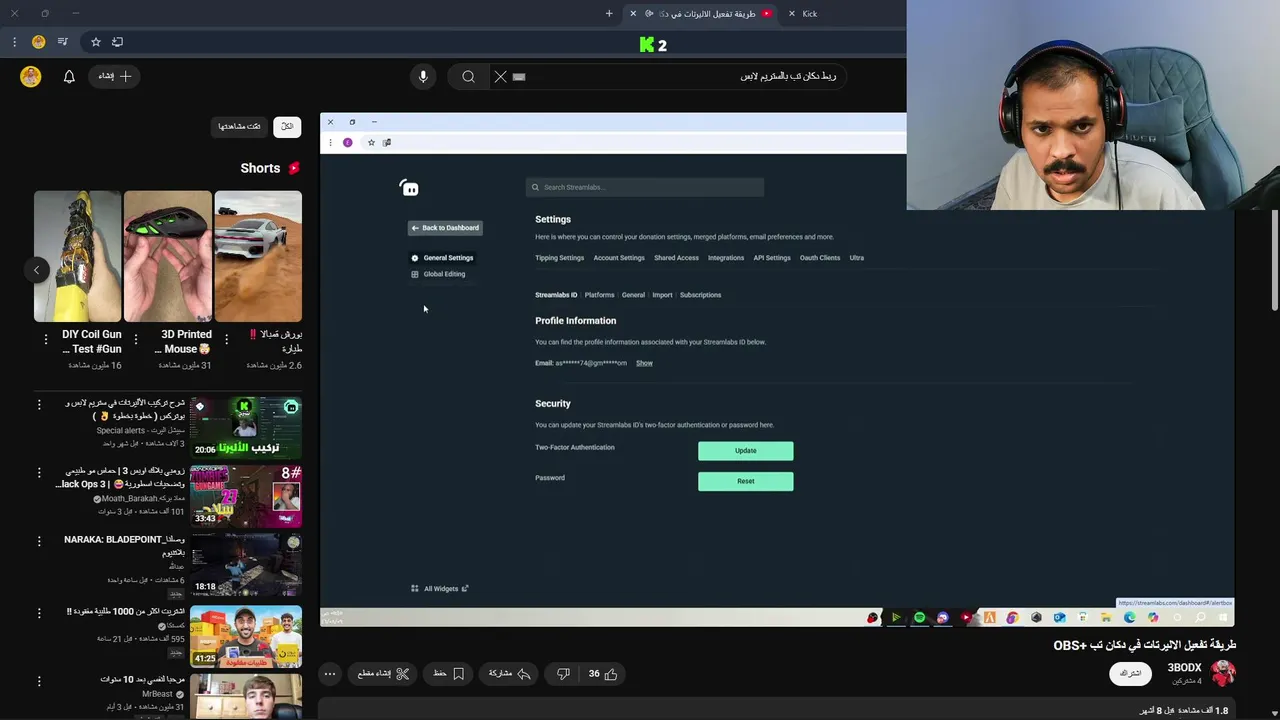Screen dimensions: 1280x720
Task: Open the MrBeast video title link
Action: pyautogui.click(x=143, y=679)
